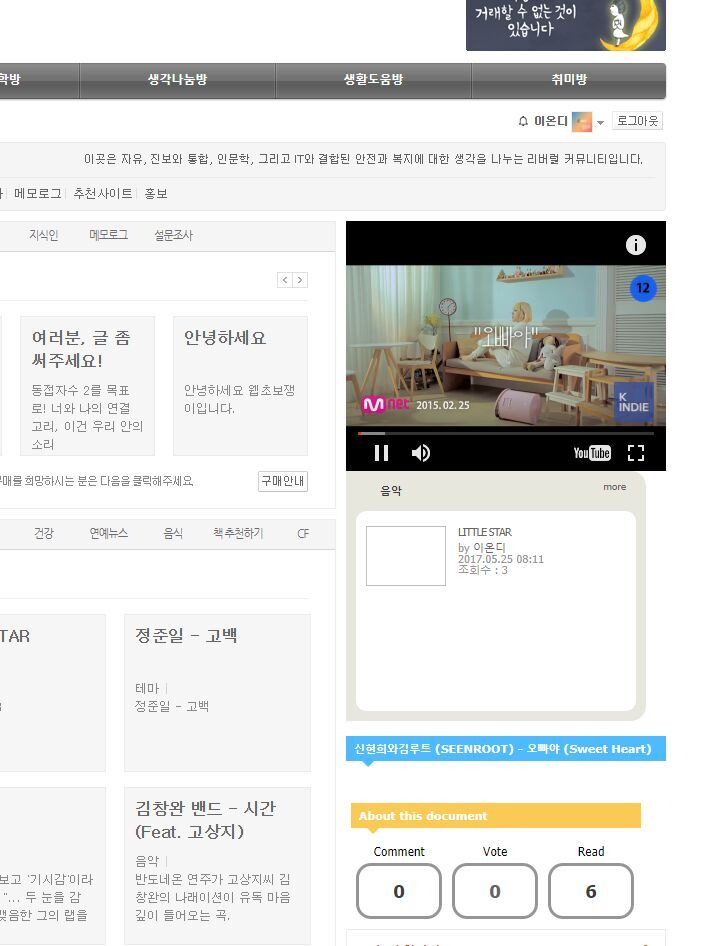Open 취미방 menu

pyautogui.click(x=569, y=80)
